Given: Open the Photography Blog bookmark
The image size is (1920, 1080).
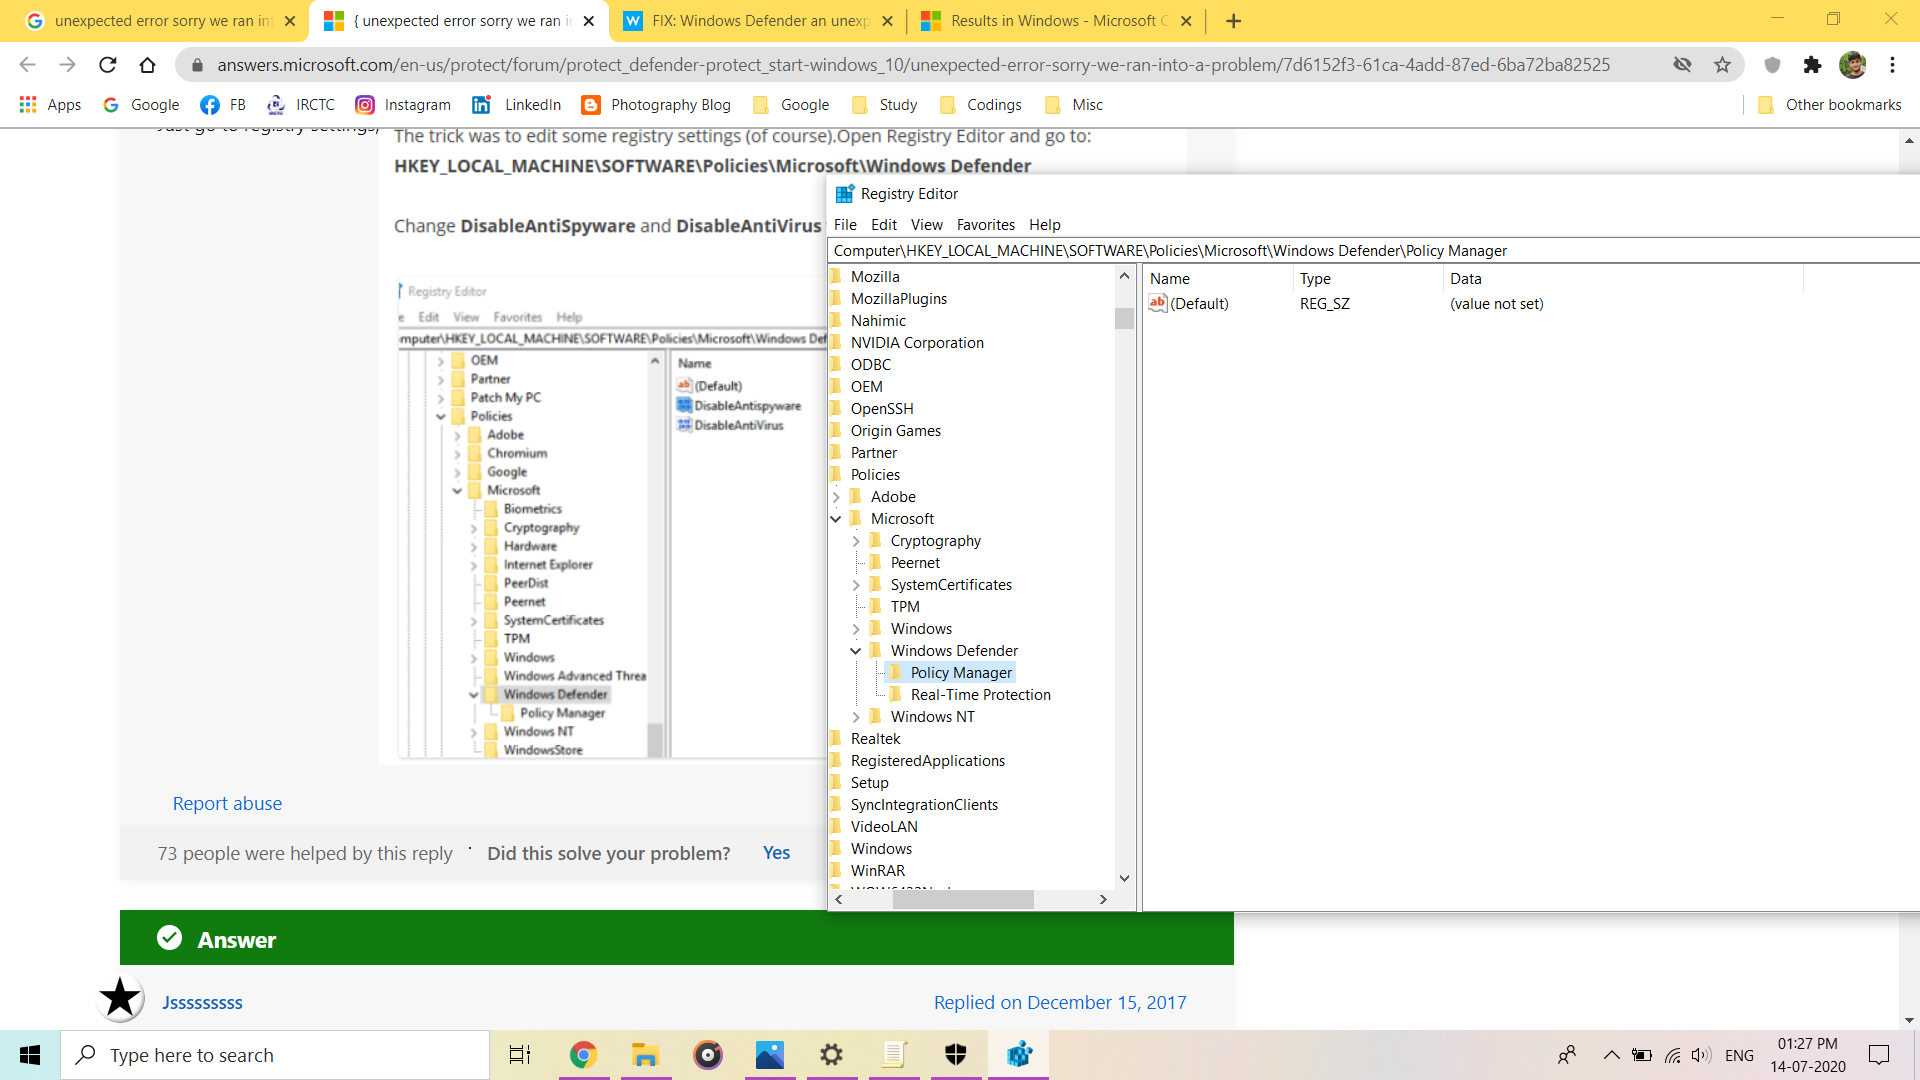Looking at the screenshot, I should click(x=657, y=105).
